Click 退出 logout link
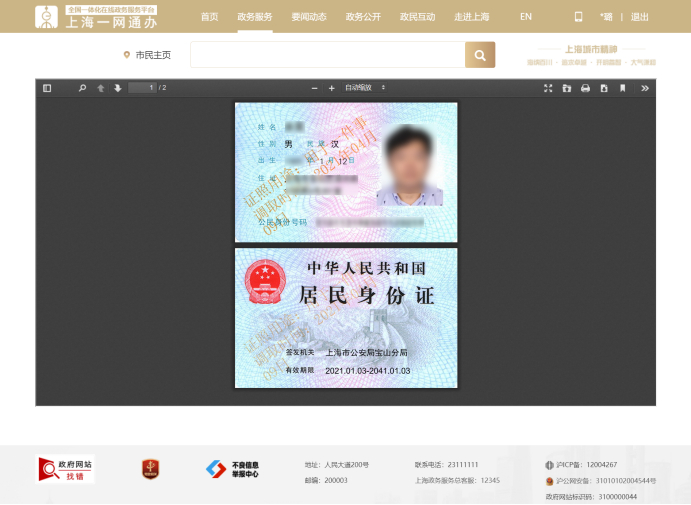Image resolution: width=691 pixels, height=505 pixels. point(639,17)
